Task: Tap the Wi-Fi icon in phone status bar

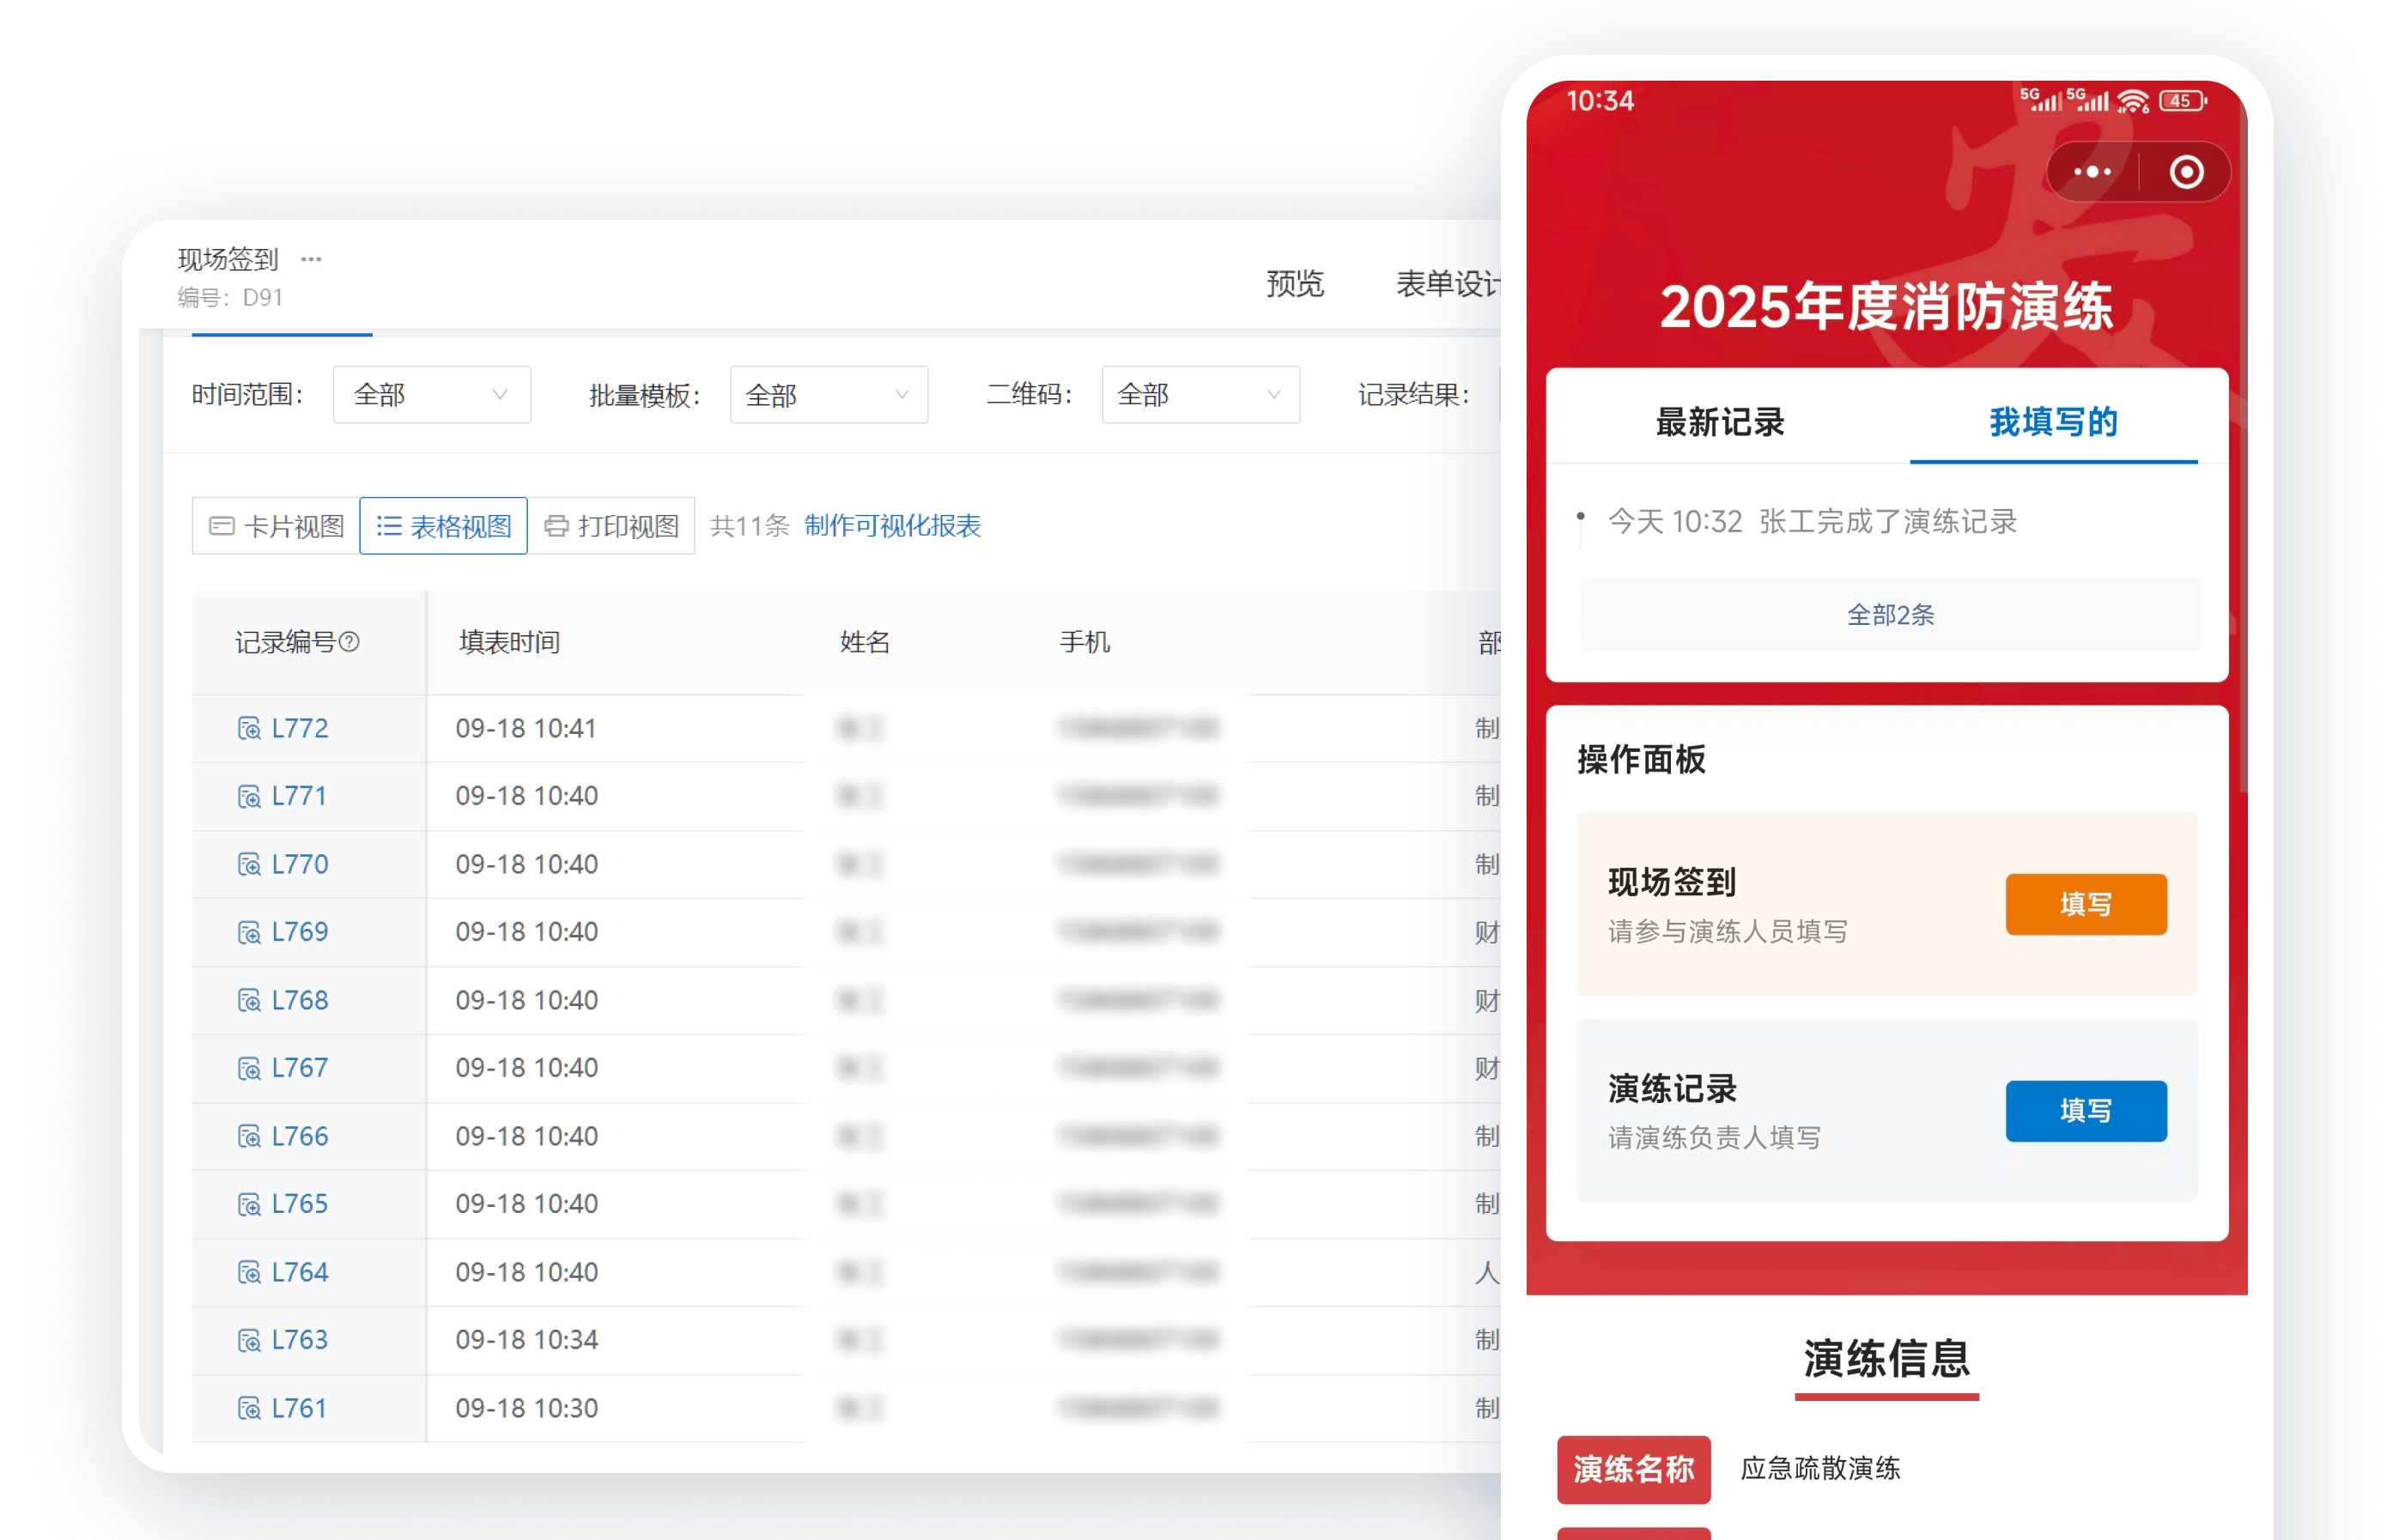Action: pos(2133,101)
